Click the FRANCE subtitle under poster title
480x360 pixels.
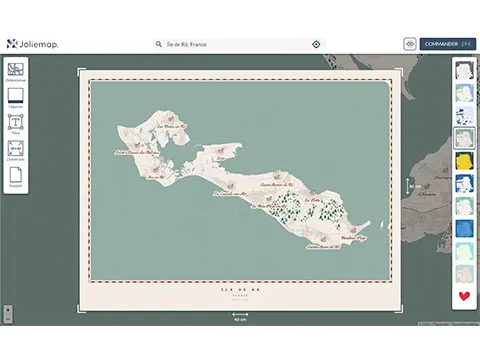pos(240,295)
